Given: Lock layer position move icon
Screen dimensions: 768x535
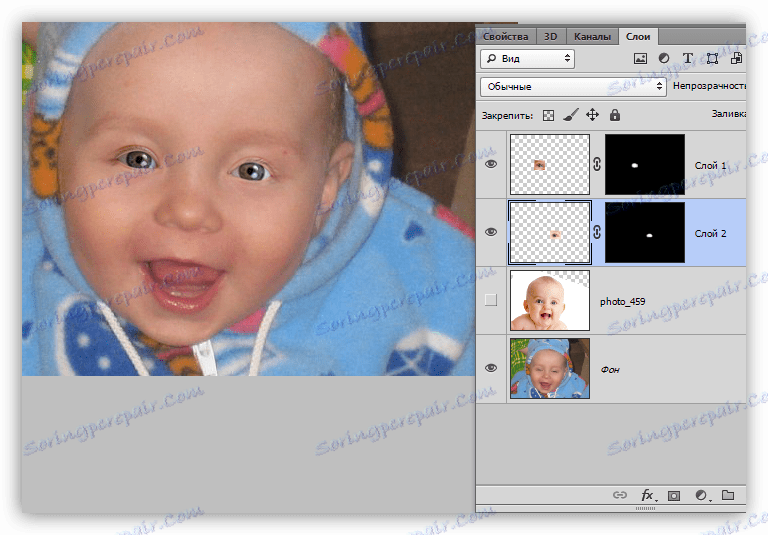Looking at the screenshot, I should 592,115.
